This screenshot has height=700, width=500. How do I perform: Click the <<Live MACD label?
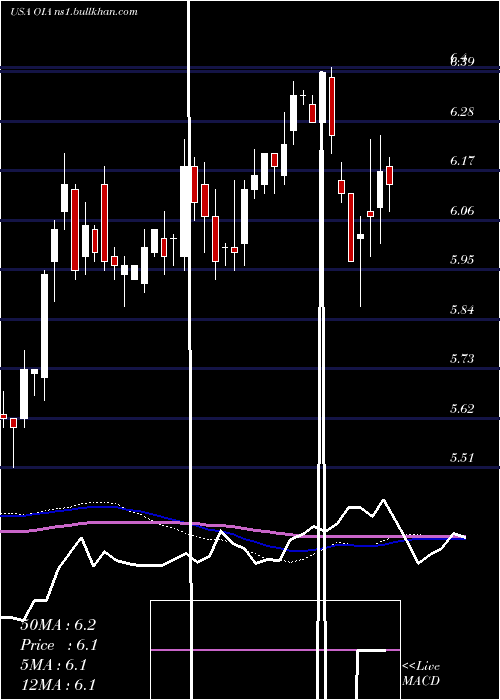[x=421, y=674]
